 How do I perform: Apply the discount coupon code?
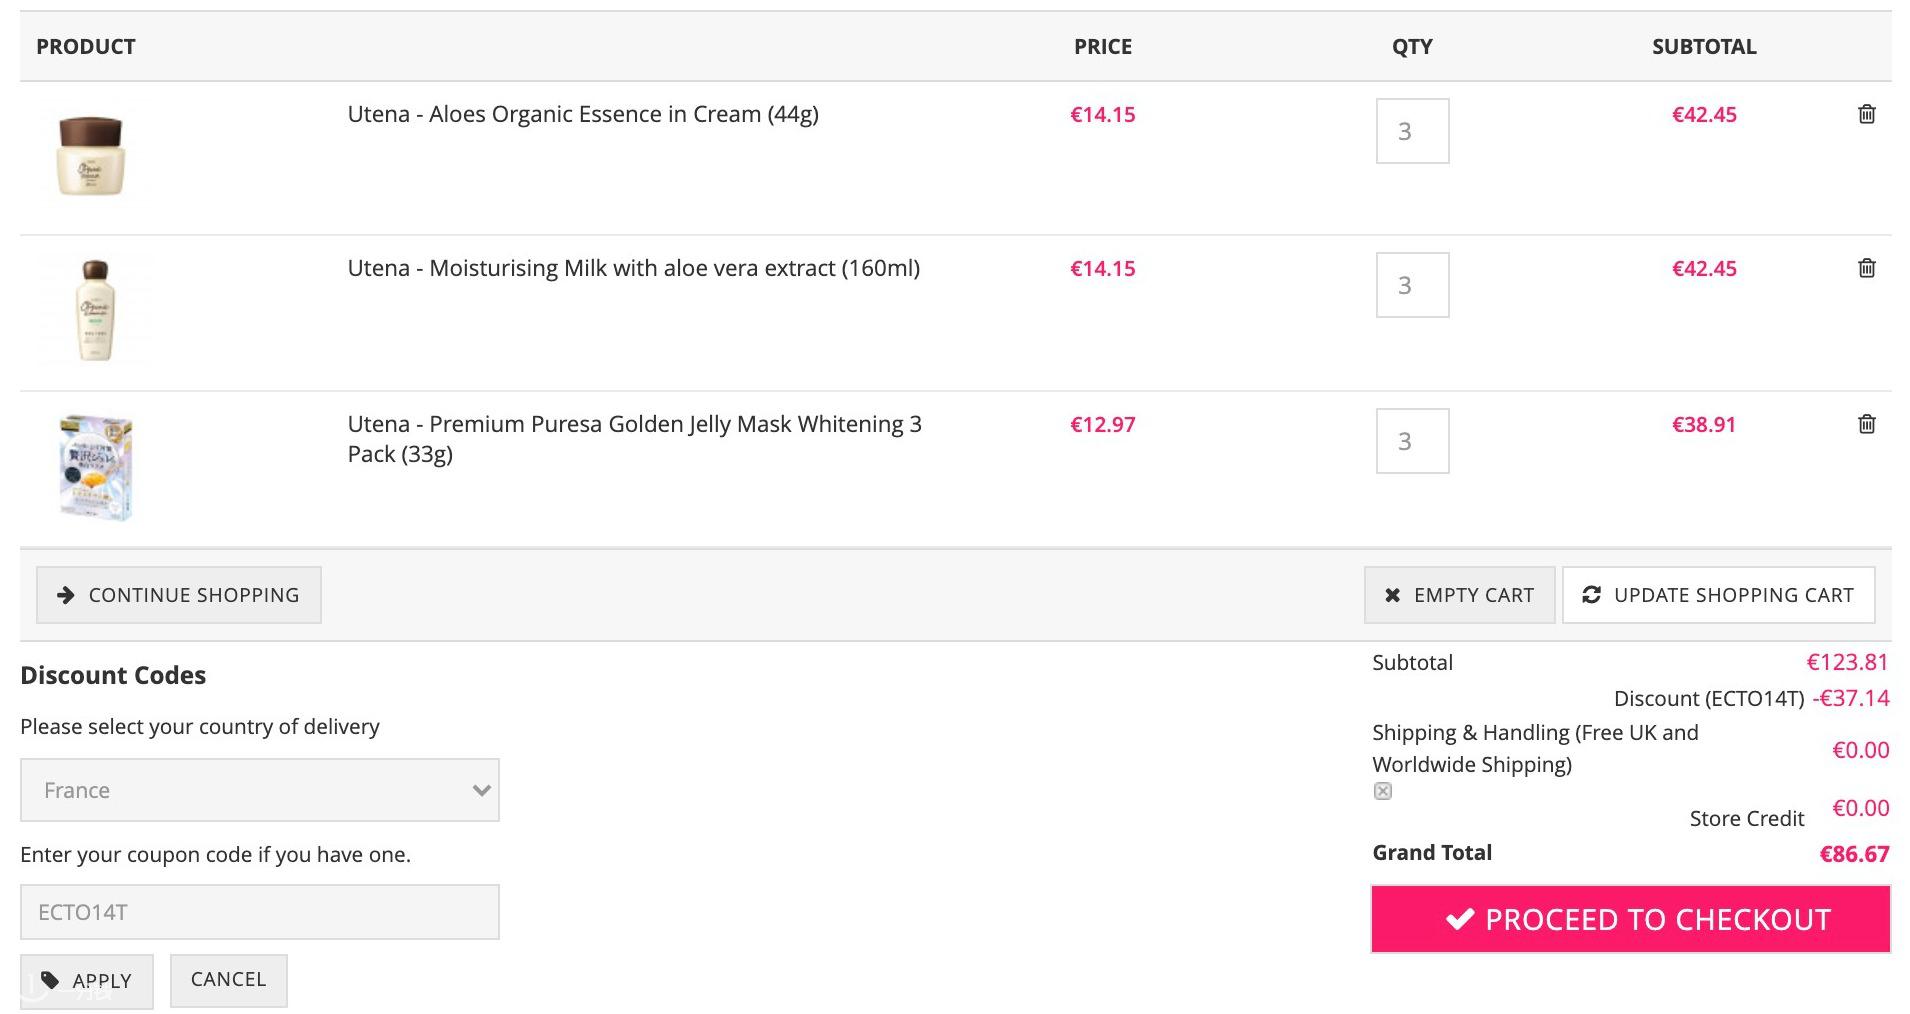pyautogui.click(x=87, y=981)
